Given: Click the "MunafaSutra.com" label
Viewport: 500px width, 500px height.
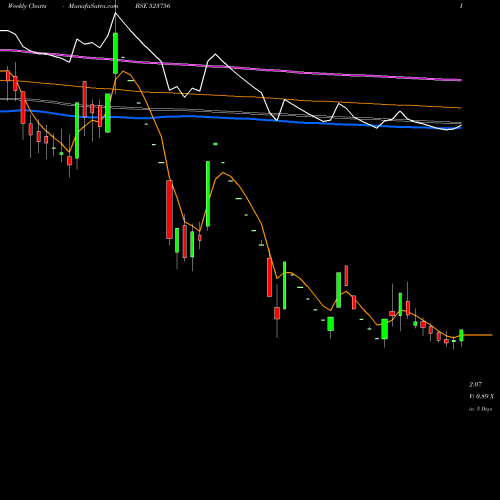Looking at the screenshot, I should [x=93, y=6].
